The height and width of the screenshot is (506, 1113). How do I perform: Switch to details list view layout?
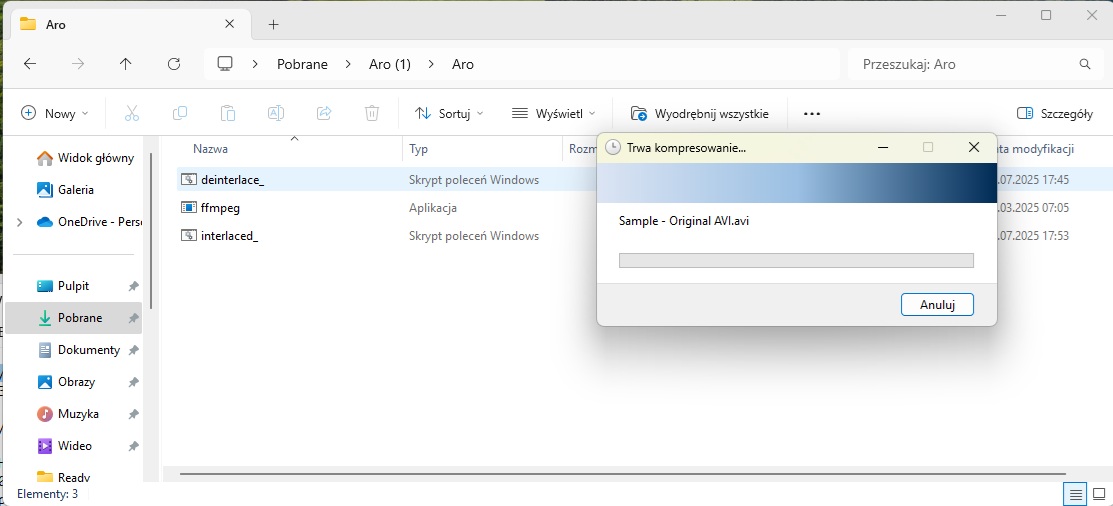(x=1076, y=494)
